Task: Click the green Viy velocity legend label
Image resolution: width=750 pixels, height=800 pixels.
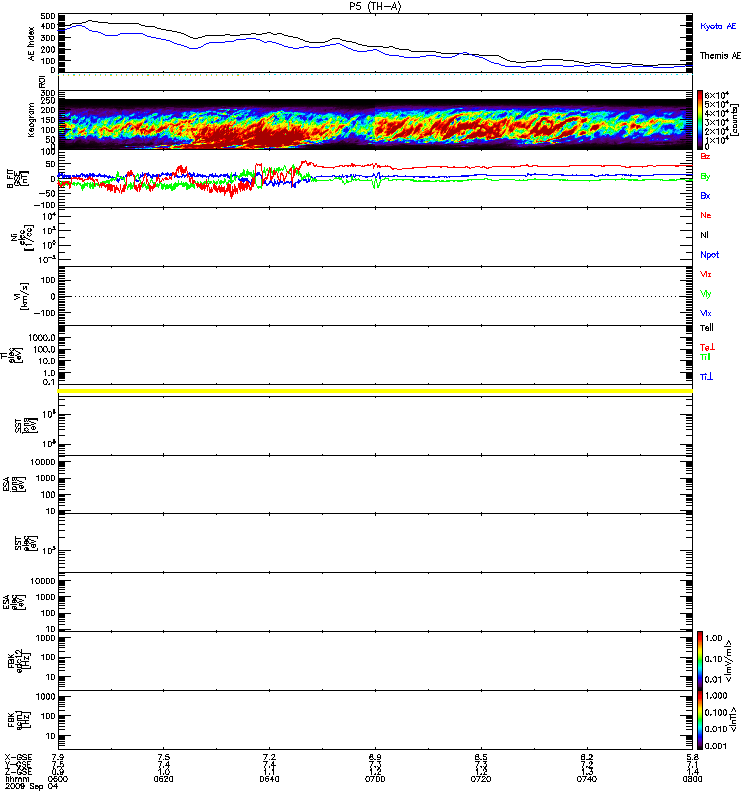Action: click(706, 294)
